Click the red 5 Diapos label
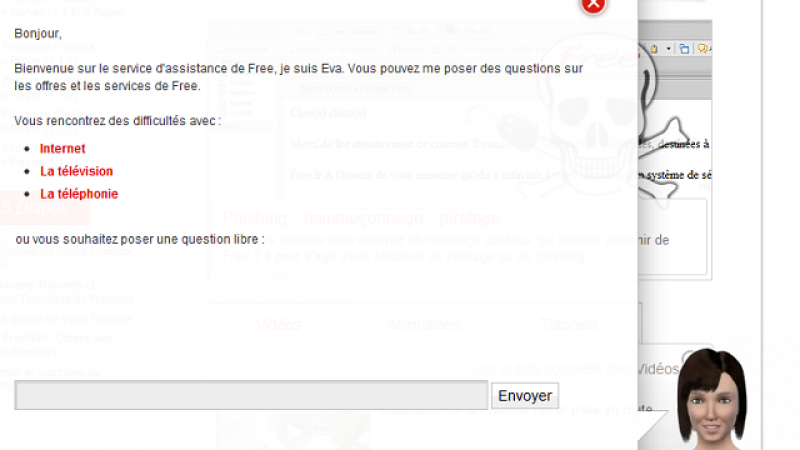Screen dimensions: 800x450 pyautogui.click(x=36, y=208)
